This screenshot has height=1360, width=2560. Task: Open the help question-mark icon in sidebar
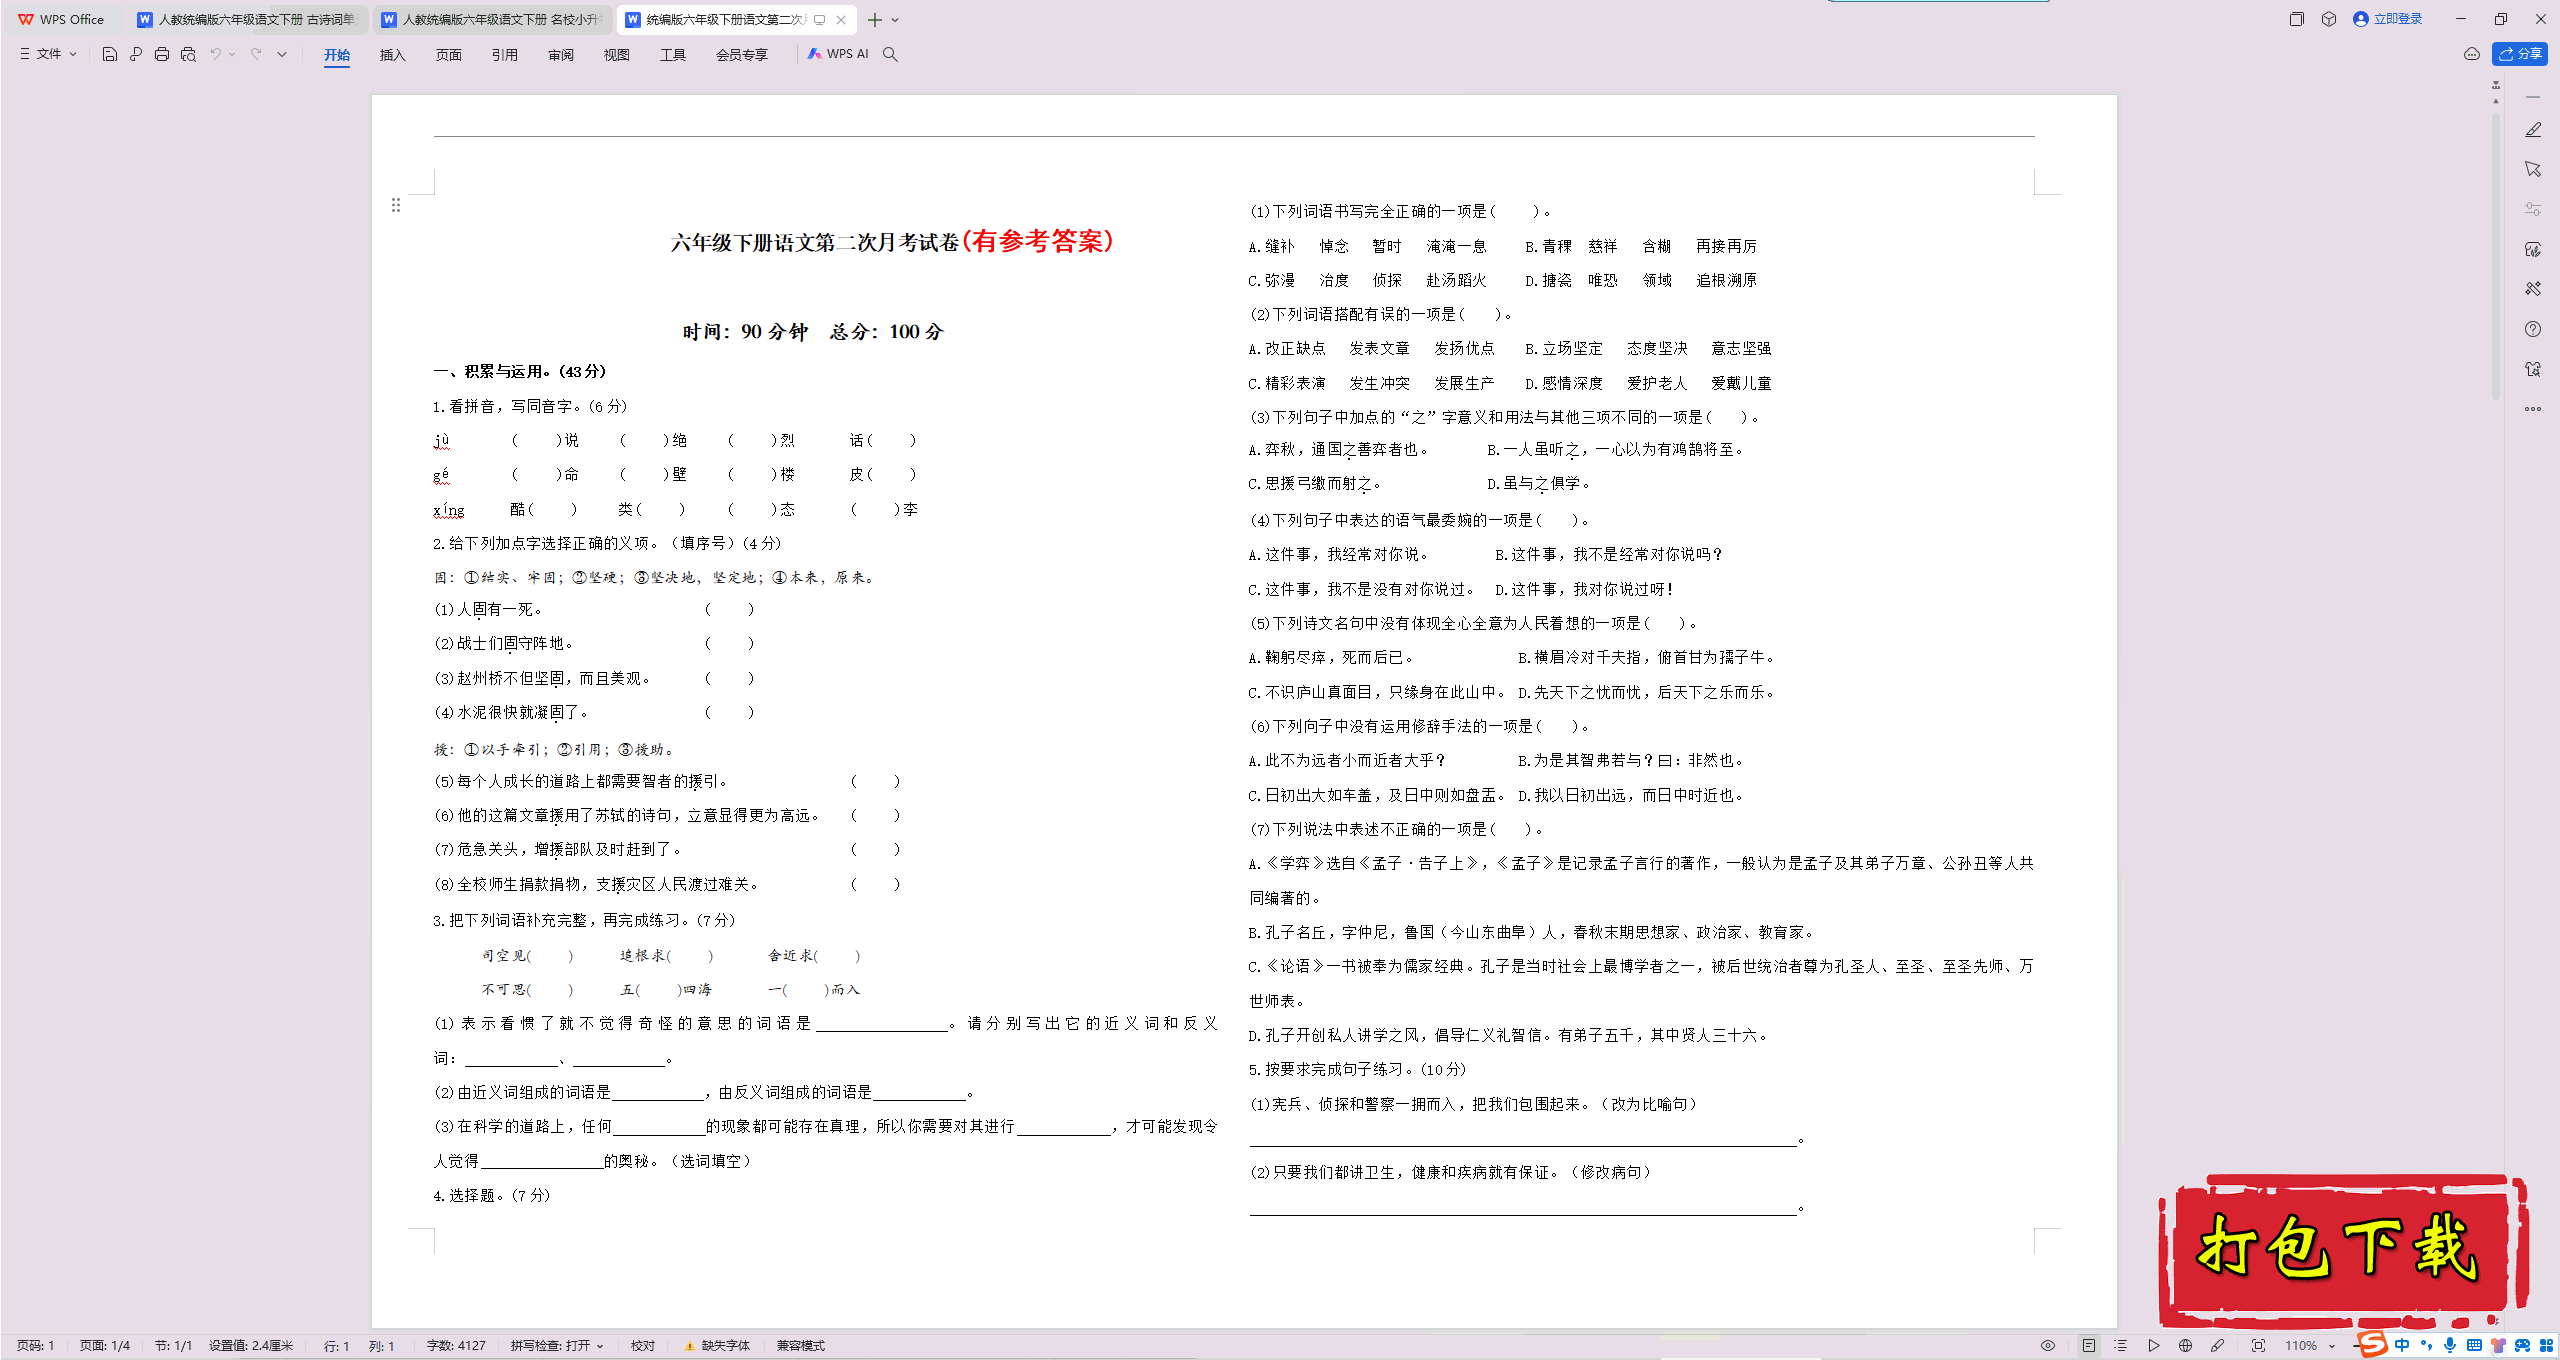(x=2533, y=329)
